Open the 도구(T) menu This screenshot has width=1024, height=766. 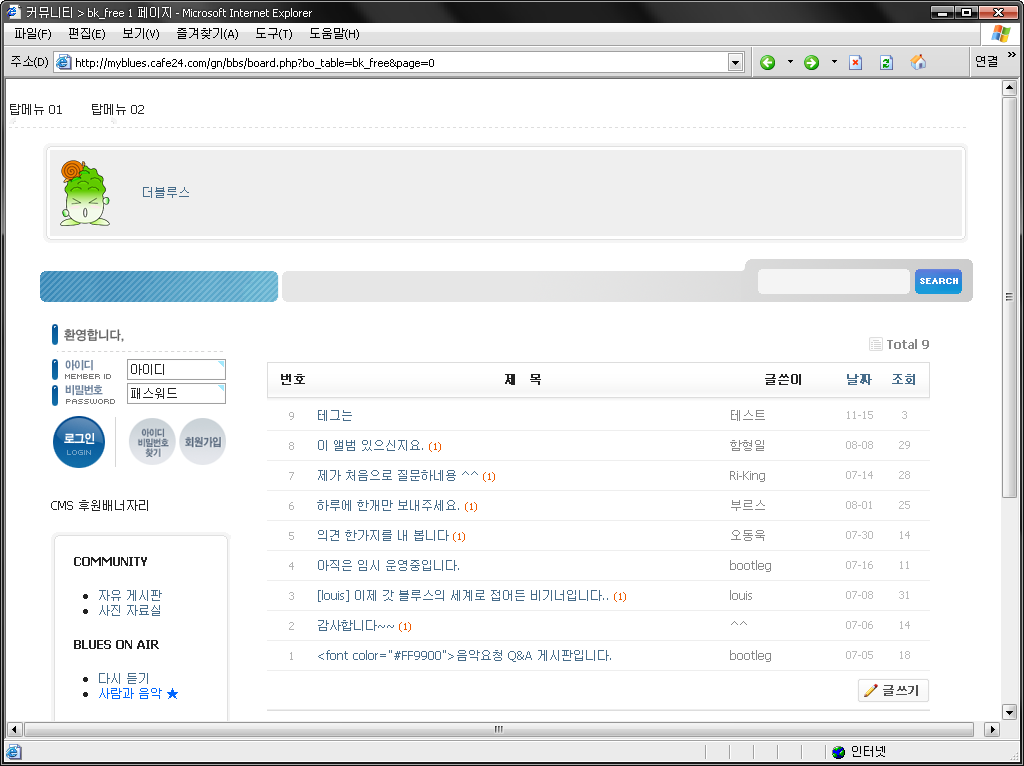tap(274, 34)
